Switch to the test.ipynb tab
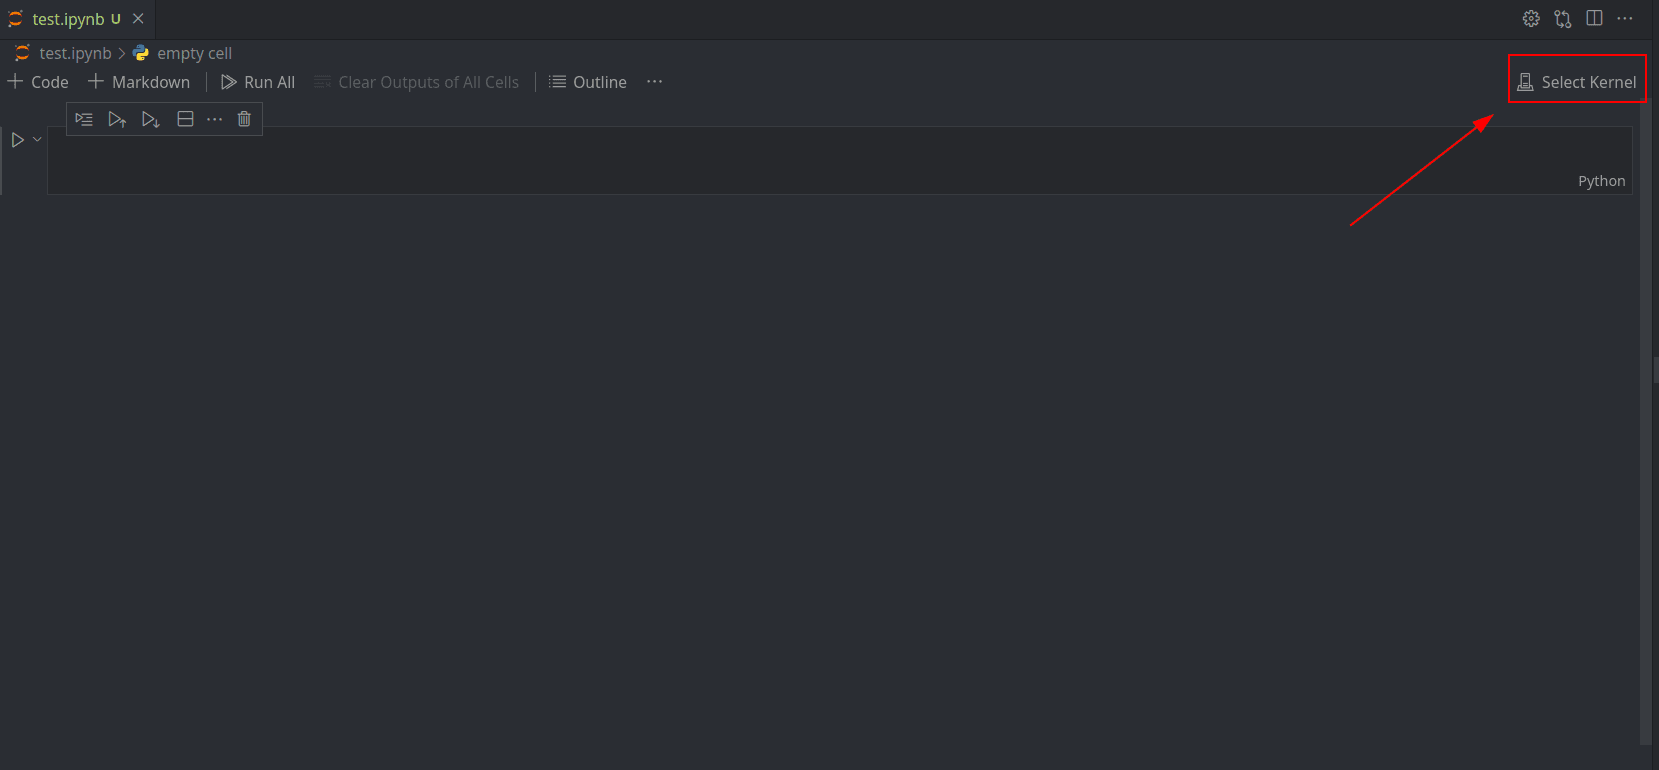The height and width of the screenshot is (770, 1659). 67,19
